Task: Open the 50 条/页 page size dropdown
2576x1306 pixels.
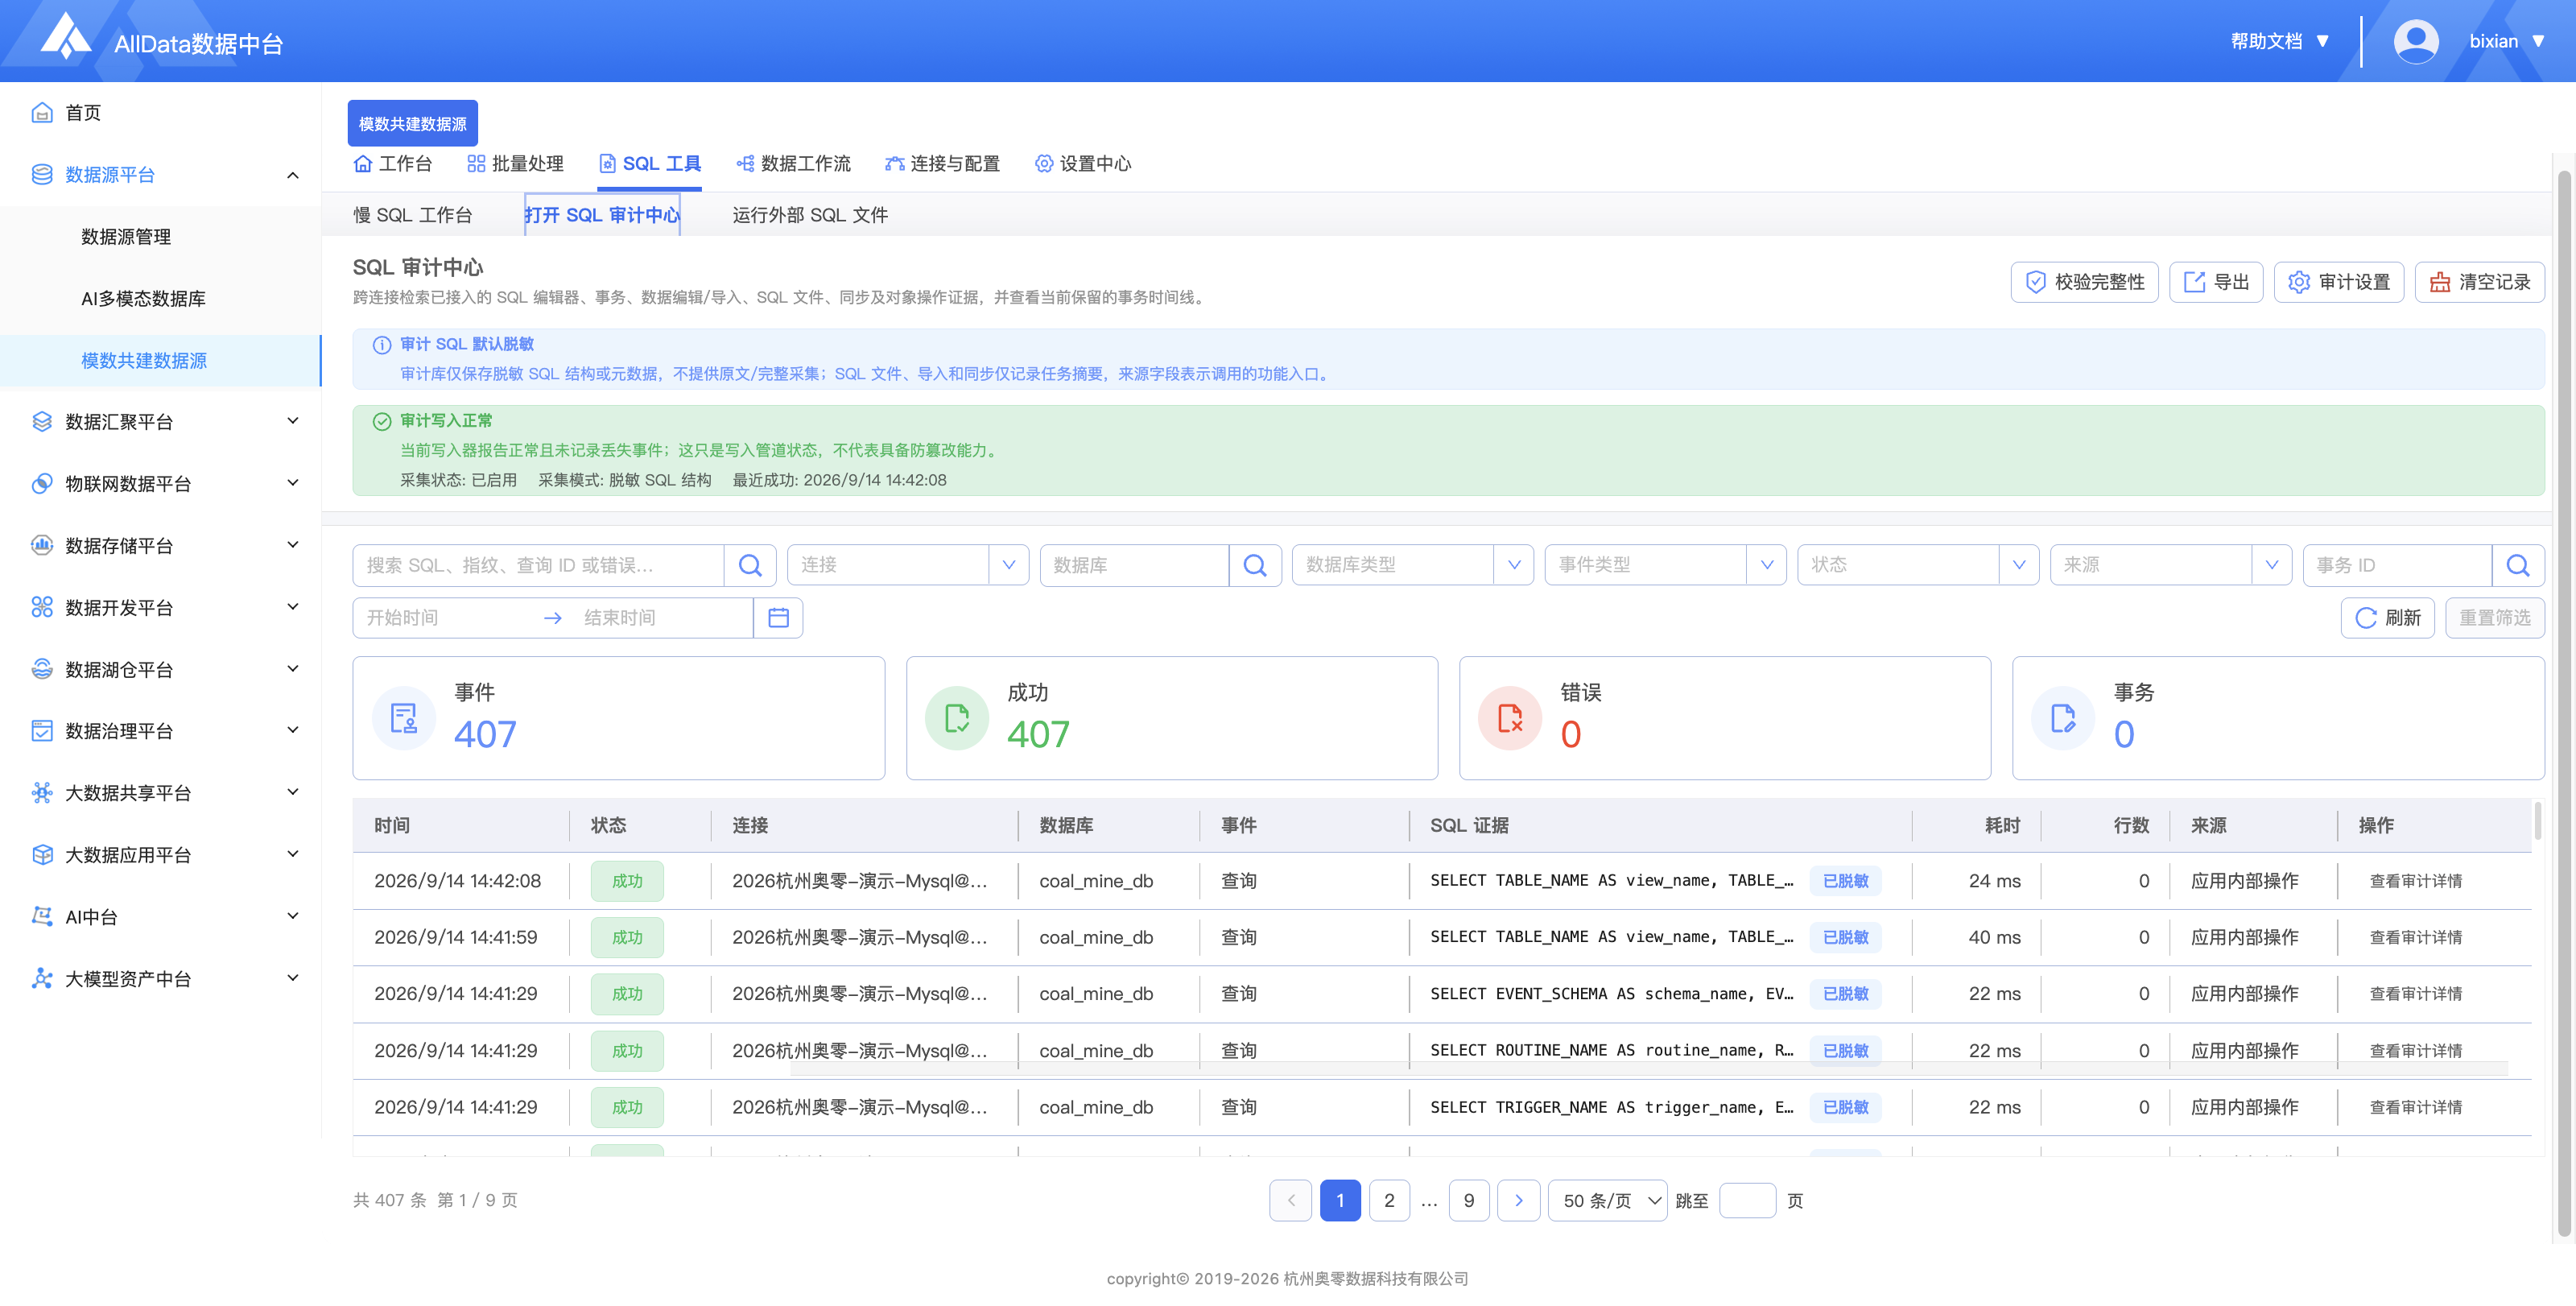Action: coord(1607,1200)
